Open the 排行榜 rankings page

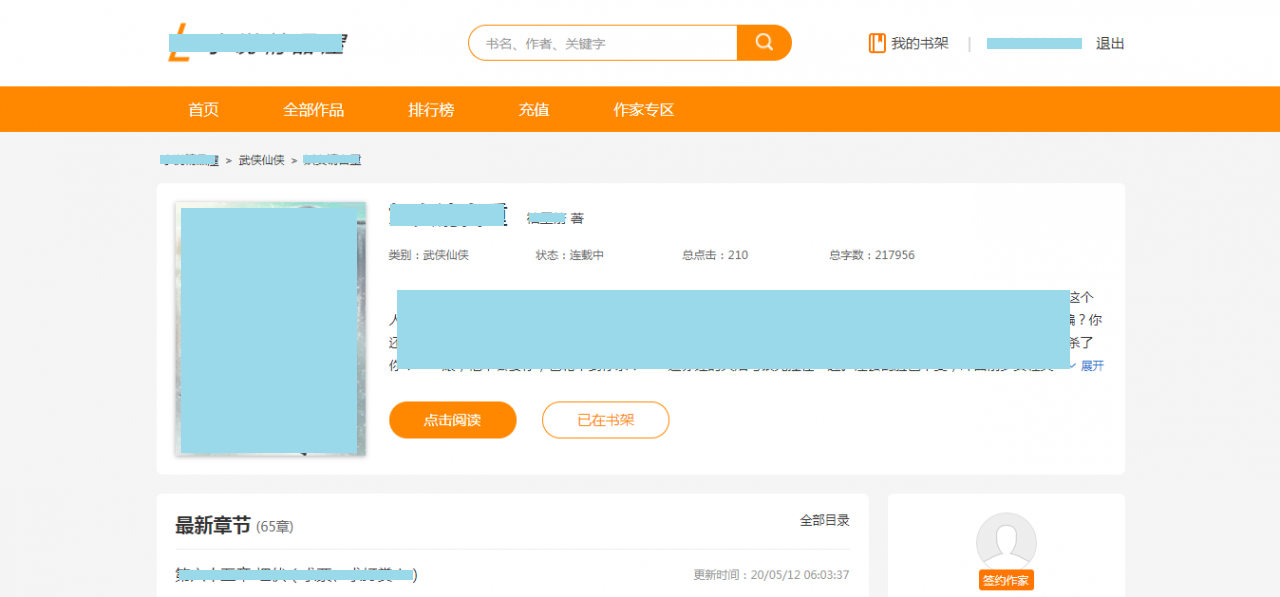tap(431, 110)
